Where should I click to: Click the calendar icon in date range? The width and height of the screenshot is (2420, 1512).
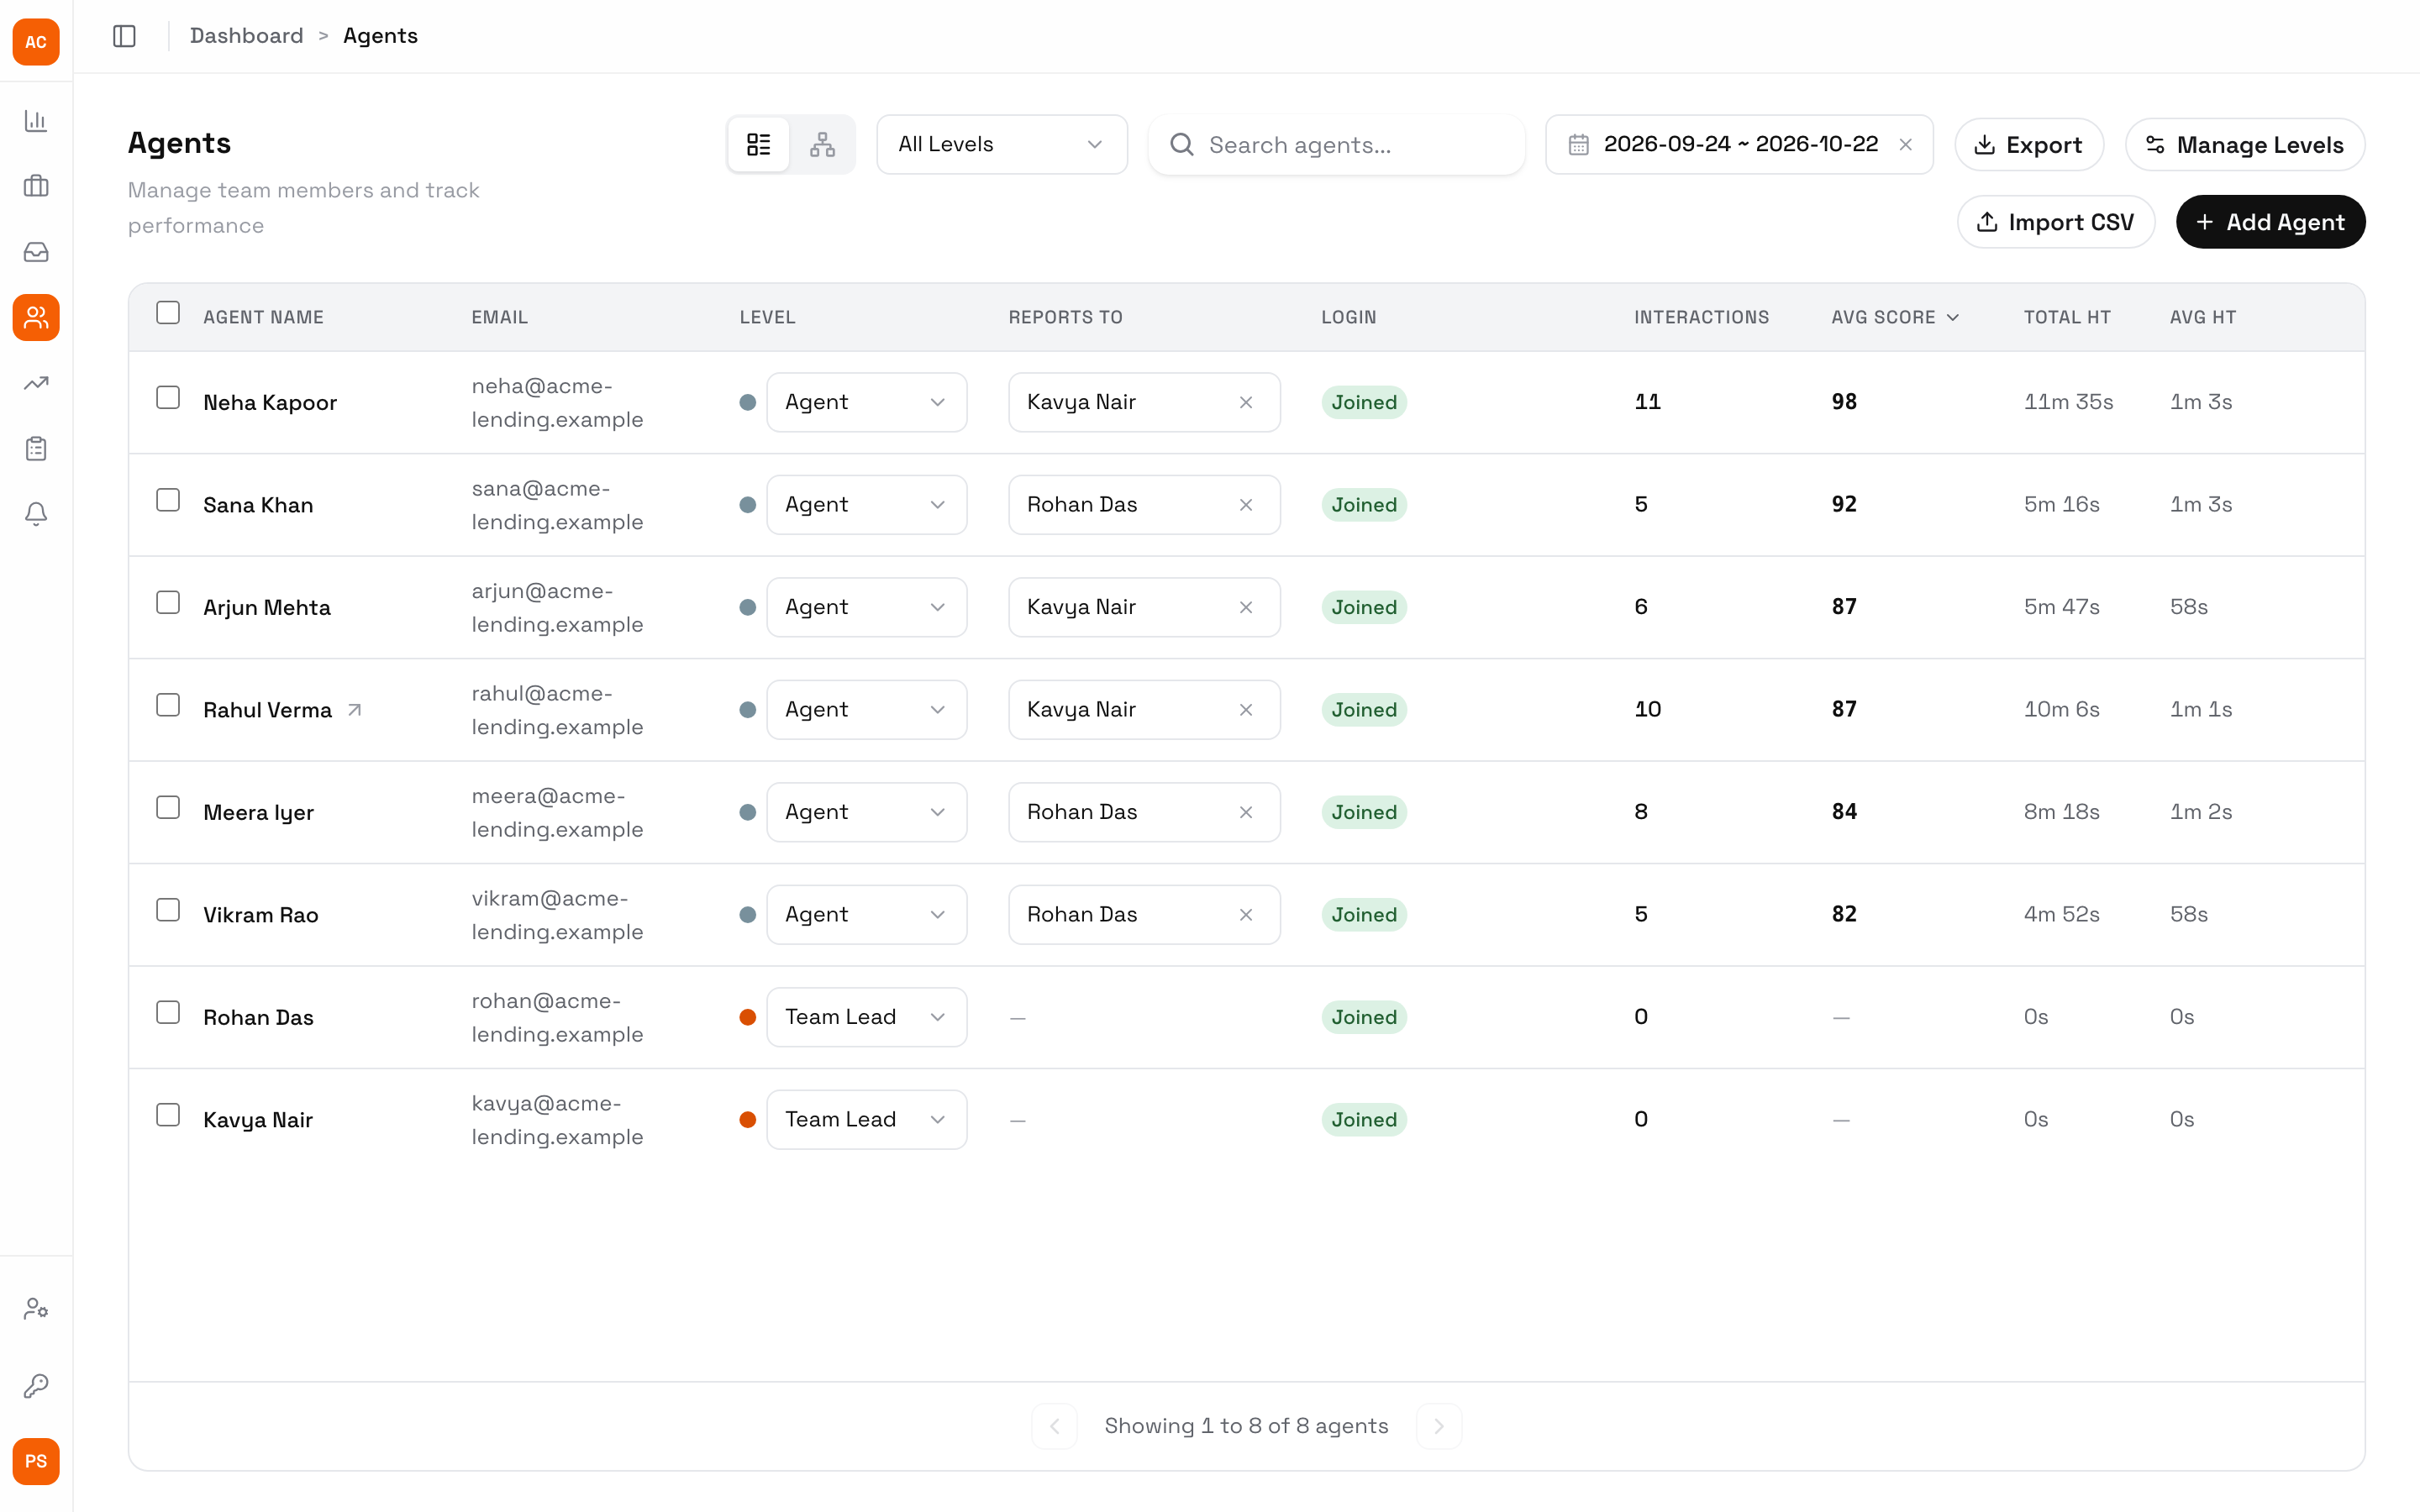[1579, 144]
